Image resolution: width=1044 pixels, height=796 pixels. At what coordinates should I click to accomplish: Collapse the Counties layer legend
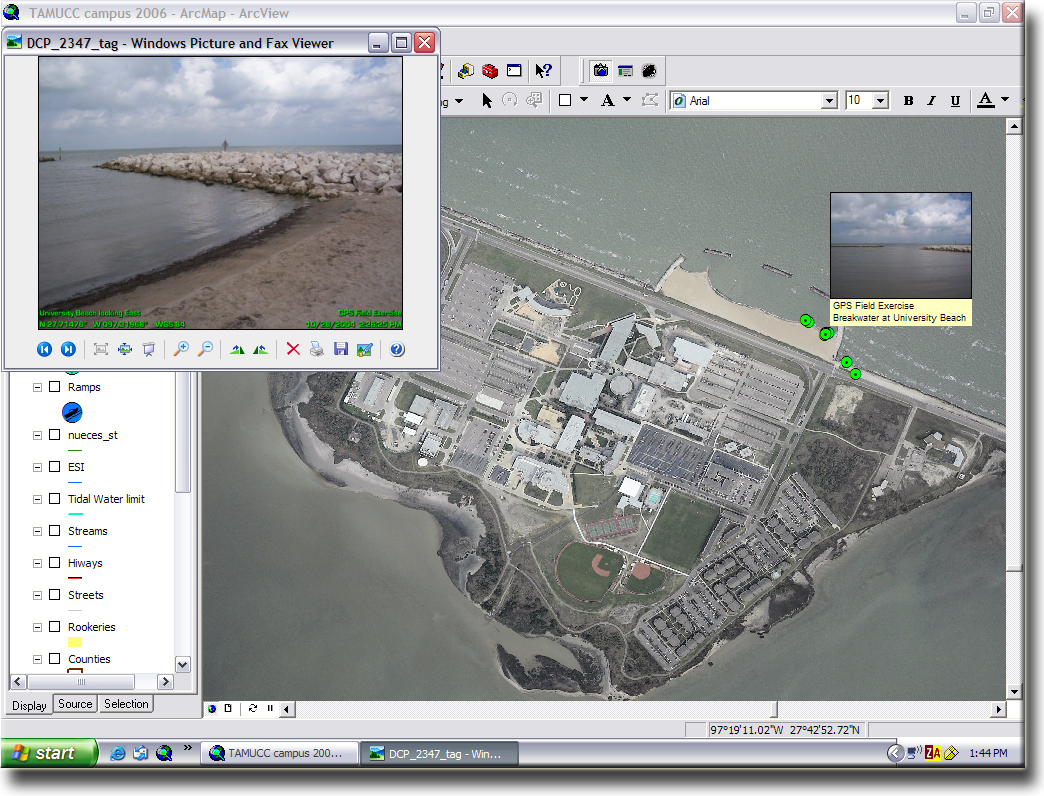pos(37,659)
